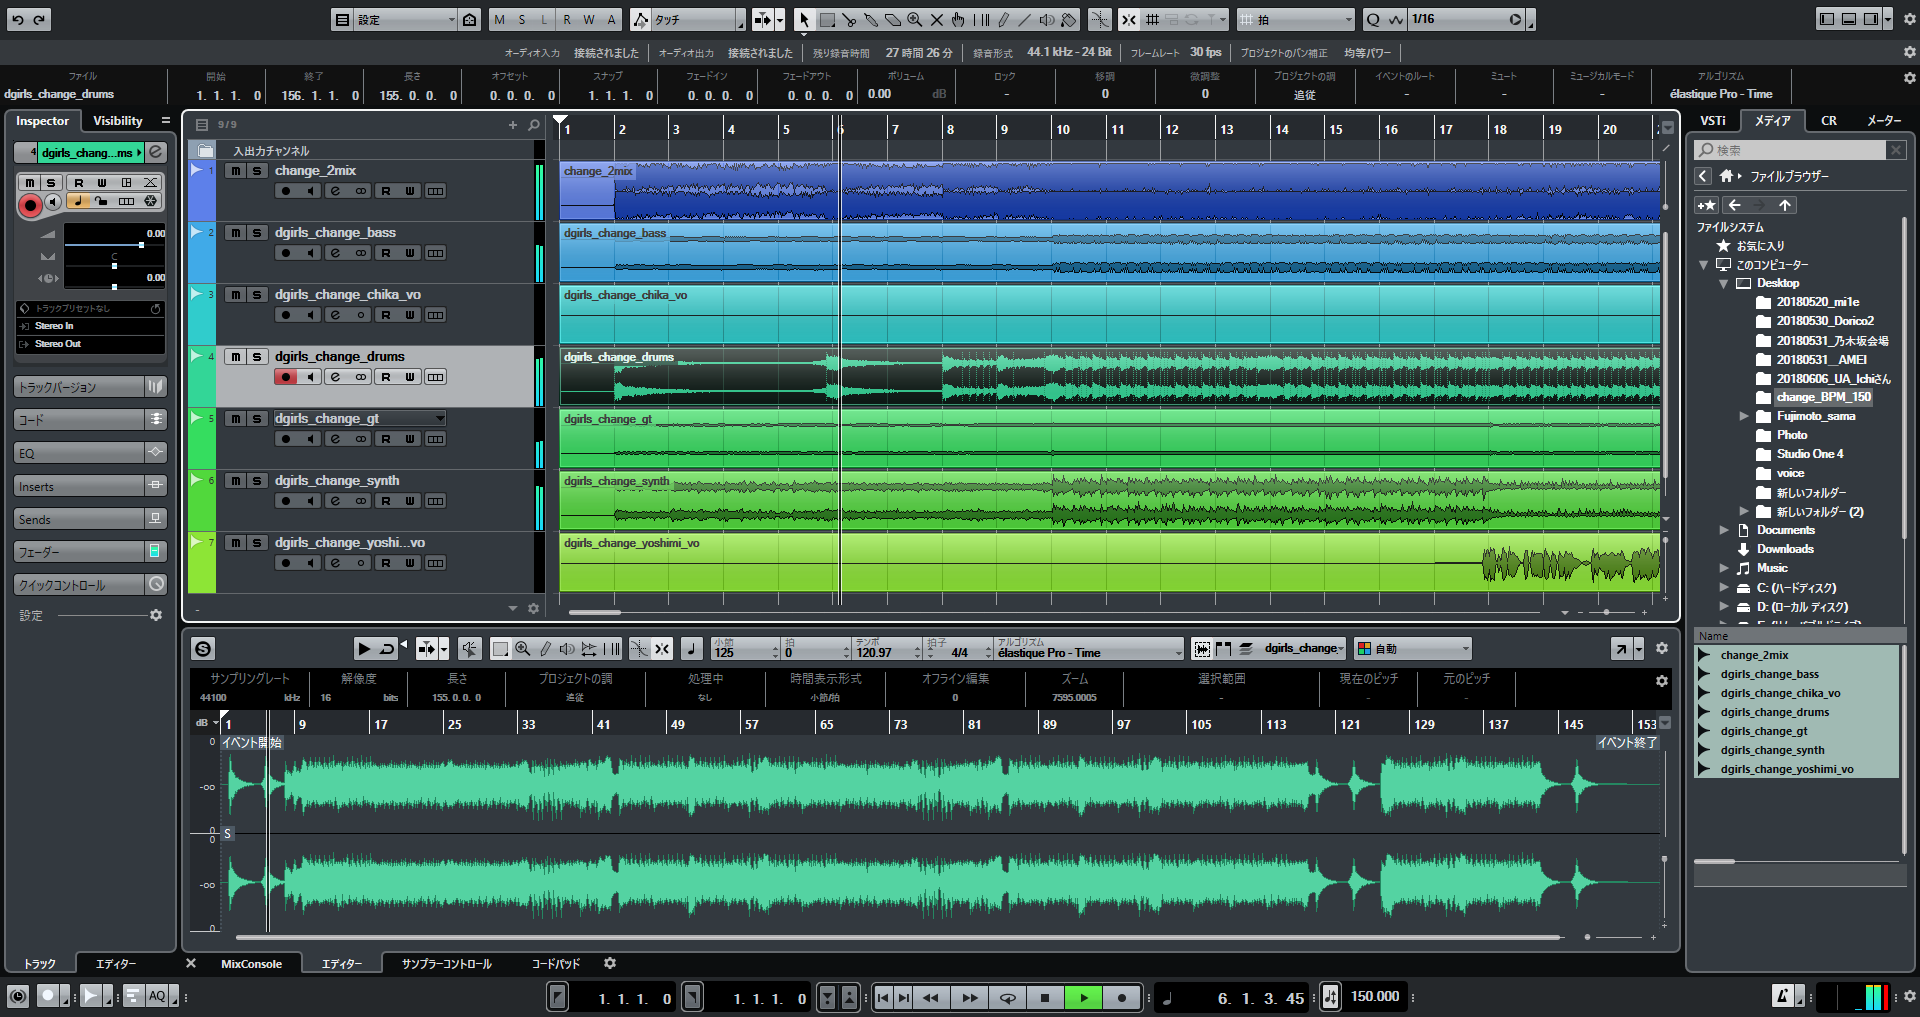Select the Color paint bucket tool

(x=1069, y=19)
